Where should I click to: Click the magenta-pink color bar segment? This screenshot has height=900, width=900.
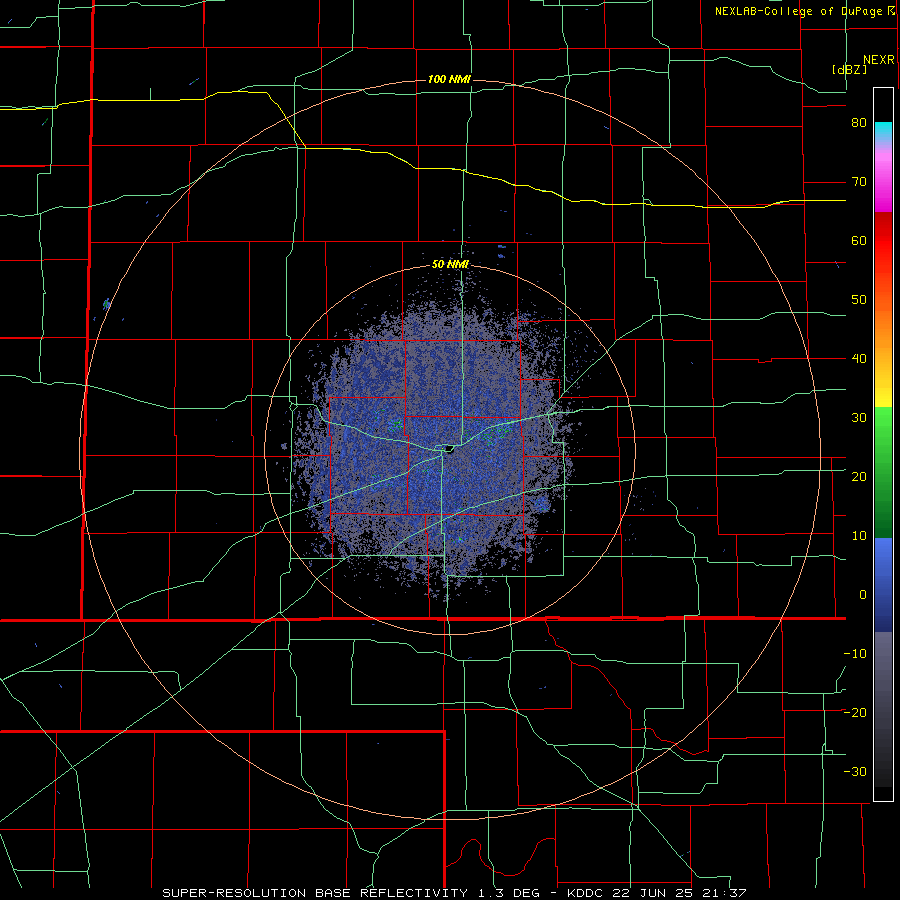coord(883,184)
